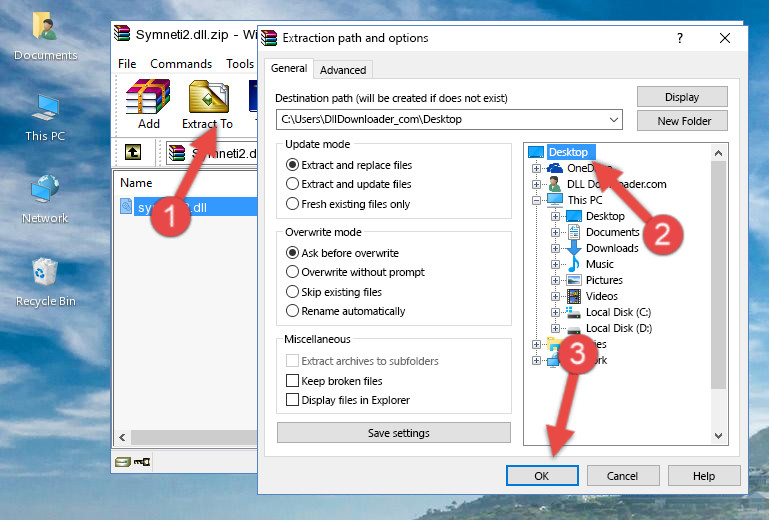Select Local Disk (C:) drive icon
Viewport: 769px width, 520px height.
pyautogui.click(x=573, y=312)
